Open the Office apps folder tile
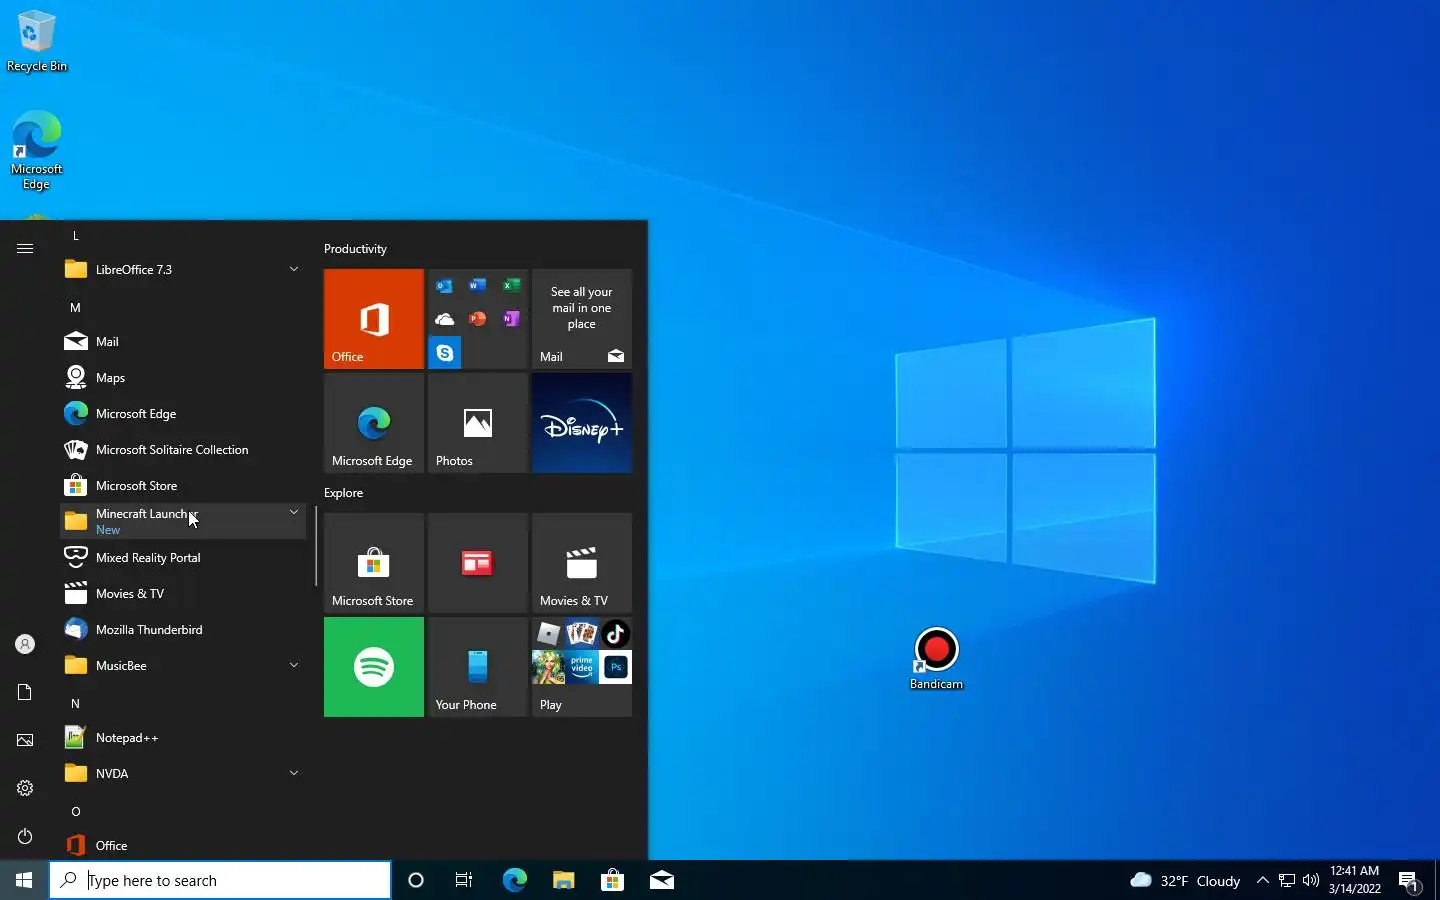The width and height of the screenshot is (1440, 900). point(478,319)
